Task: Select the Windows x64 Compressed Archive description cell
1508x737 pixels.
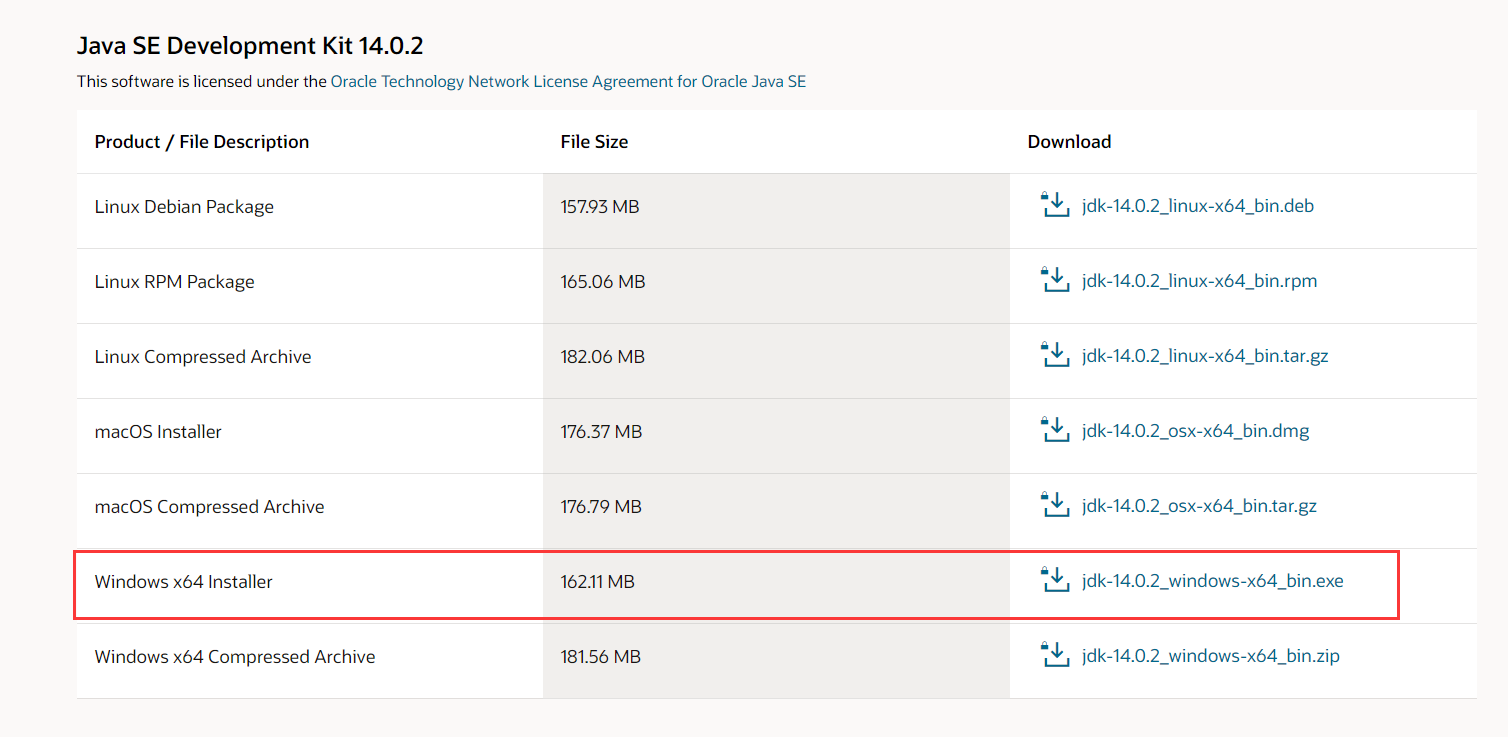Action: pos(310,661)
